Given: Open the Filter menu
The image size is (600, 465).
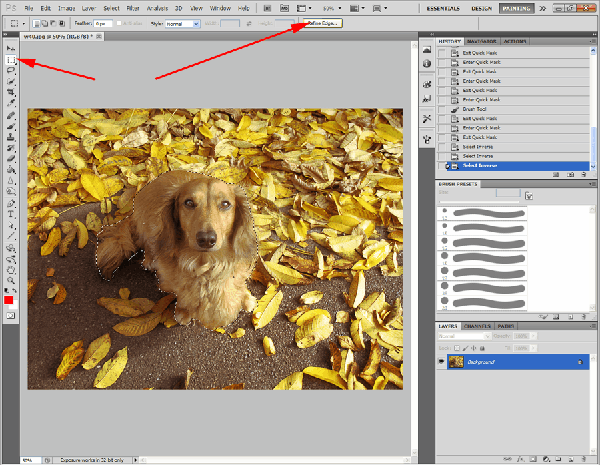Looking at the screenshot, I should tap(129, 7).
